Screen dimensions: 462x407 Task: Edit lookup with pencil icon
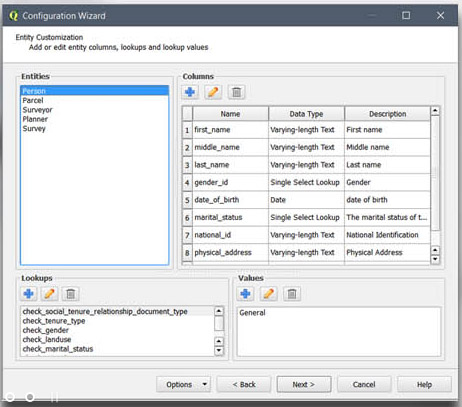coord(49,294)
